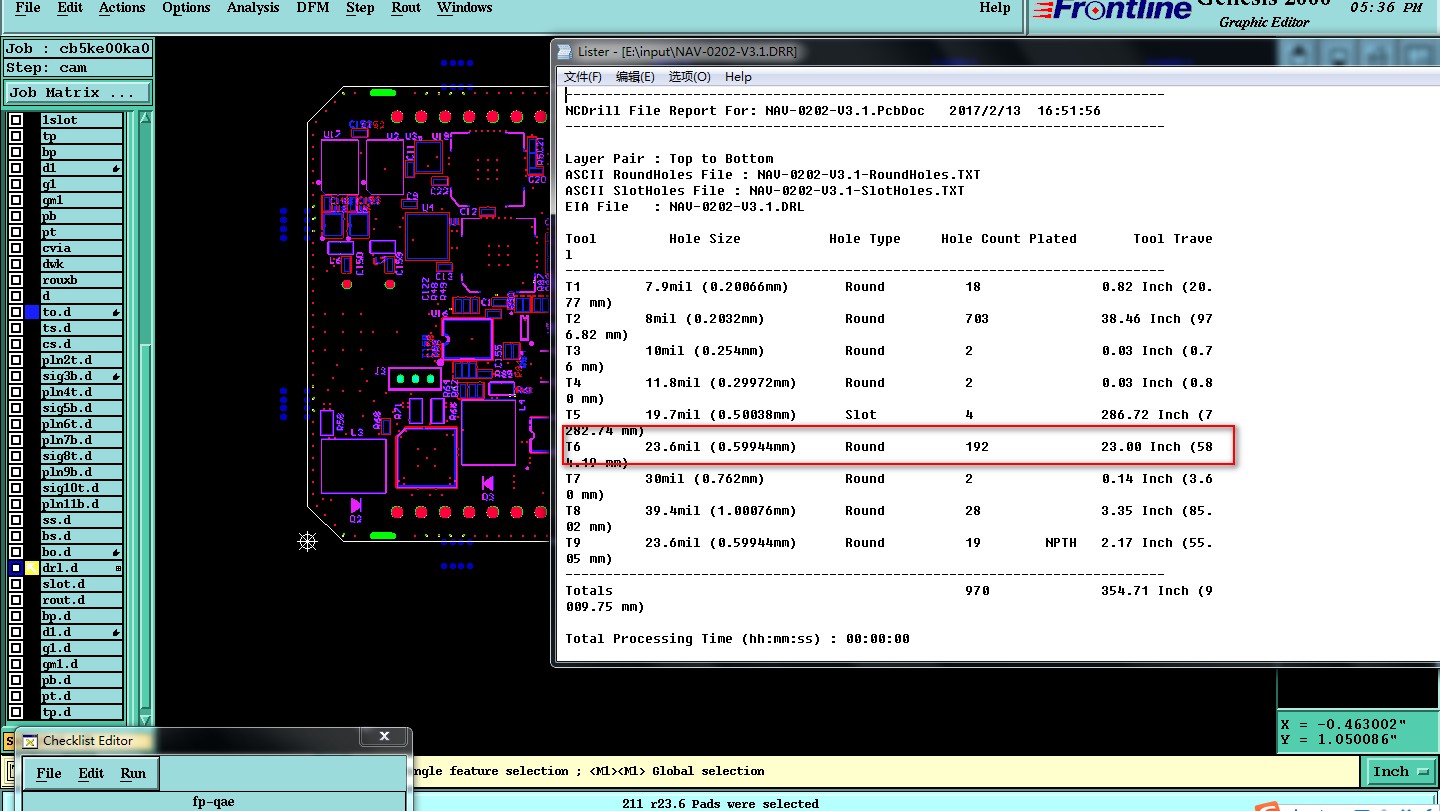Viewport: 1440px width, 811px height.
Task: Open the Inch units dropdown
Action: pos(1399,771)
